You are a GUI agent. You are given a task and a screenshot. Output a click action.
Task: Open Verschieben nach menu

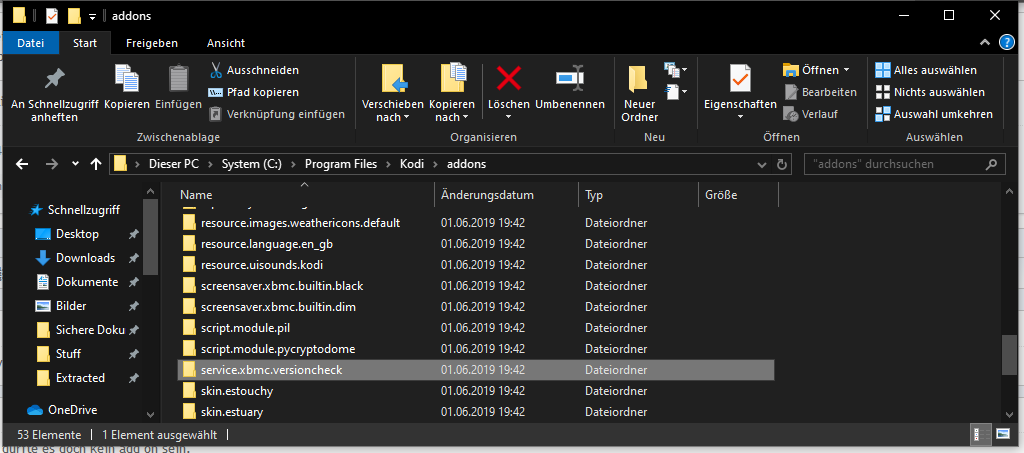pos(392,94)
